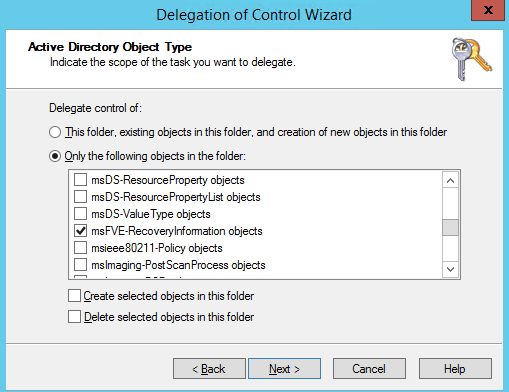509x392 pixels.
Task: Tick the msDS-ValueType objects checkbox
Action: pyautogui.click(x=80, y=214)
